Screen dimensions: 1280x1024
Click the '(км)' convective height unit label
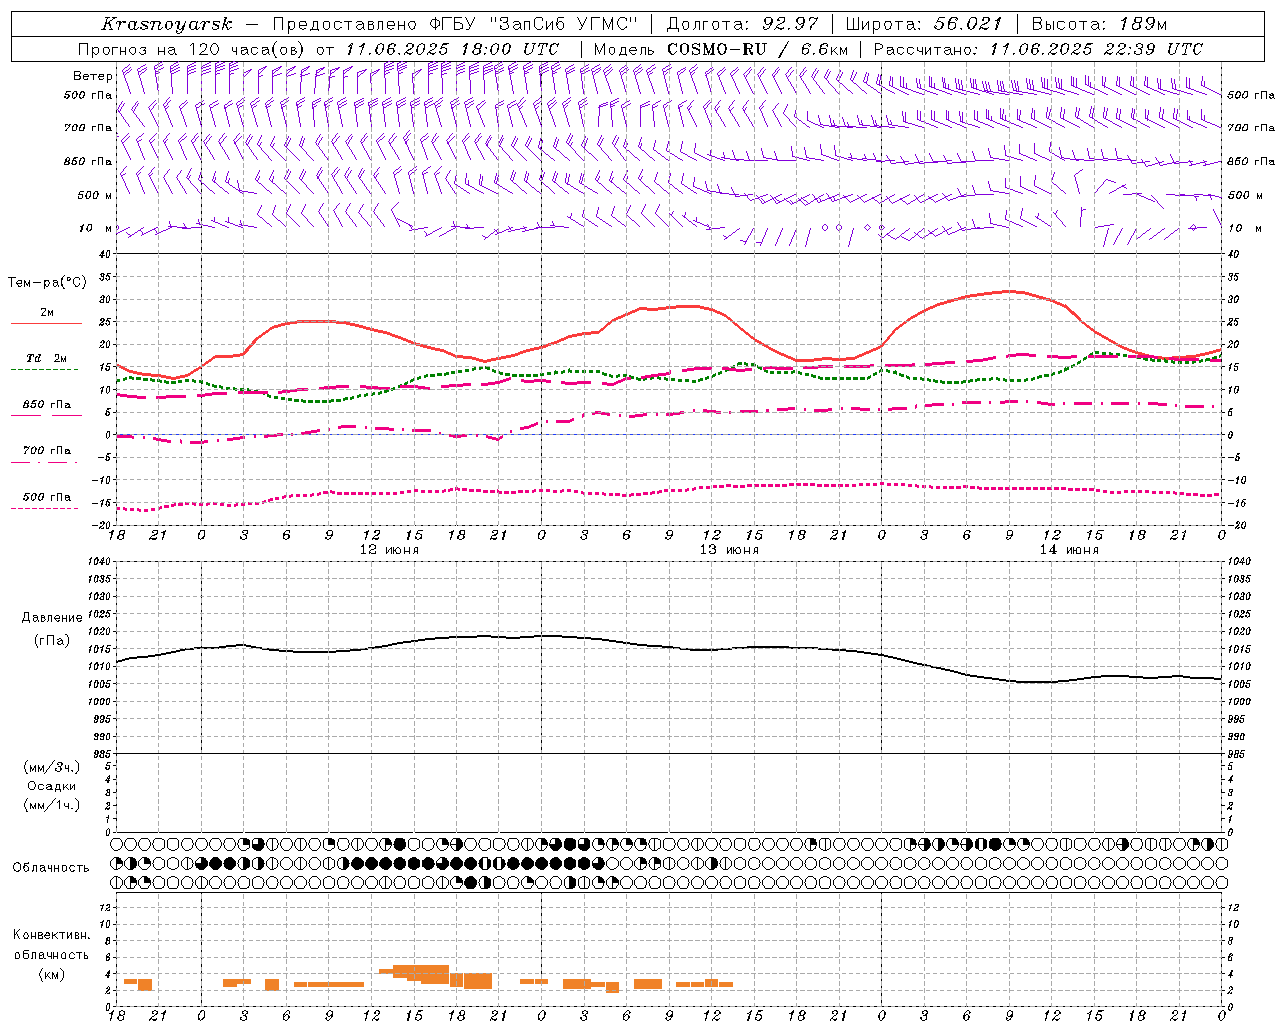point(52,974)
